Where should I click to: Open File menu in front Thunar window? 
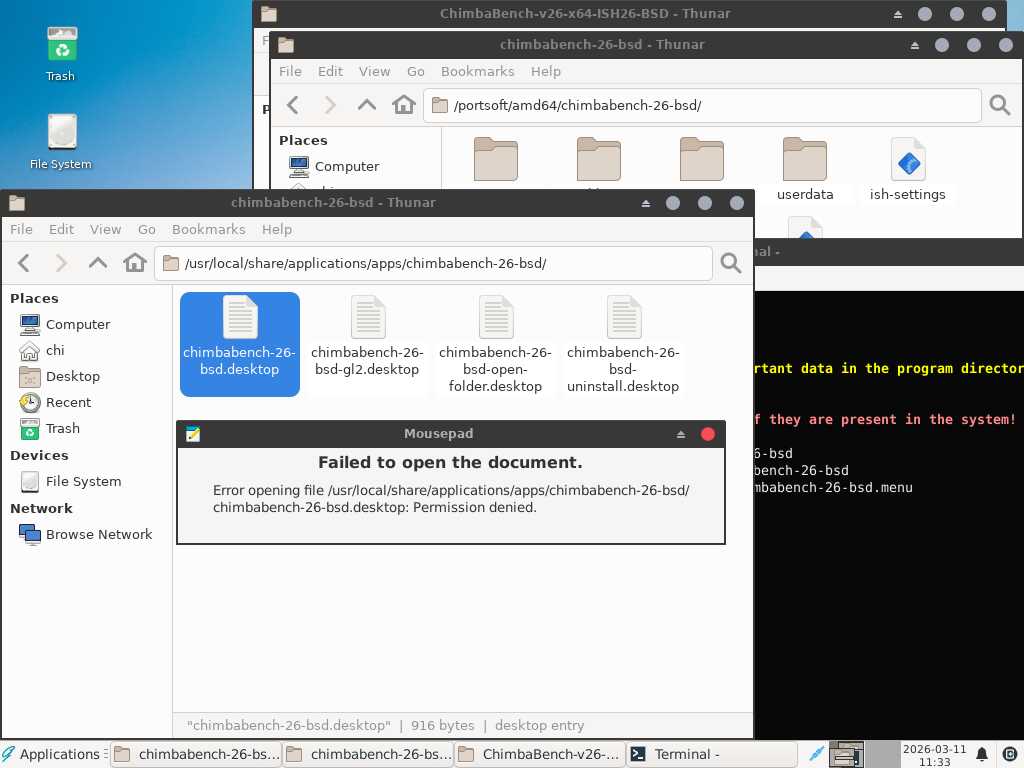point(21,229)
